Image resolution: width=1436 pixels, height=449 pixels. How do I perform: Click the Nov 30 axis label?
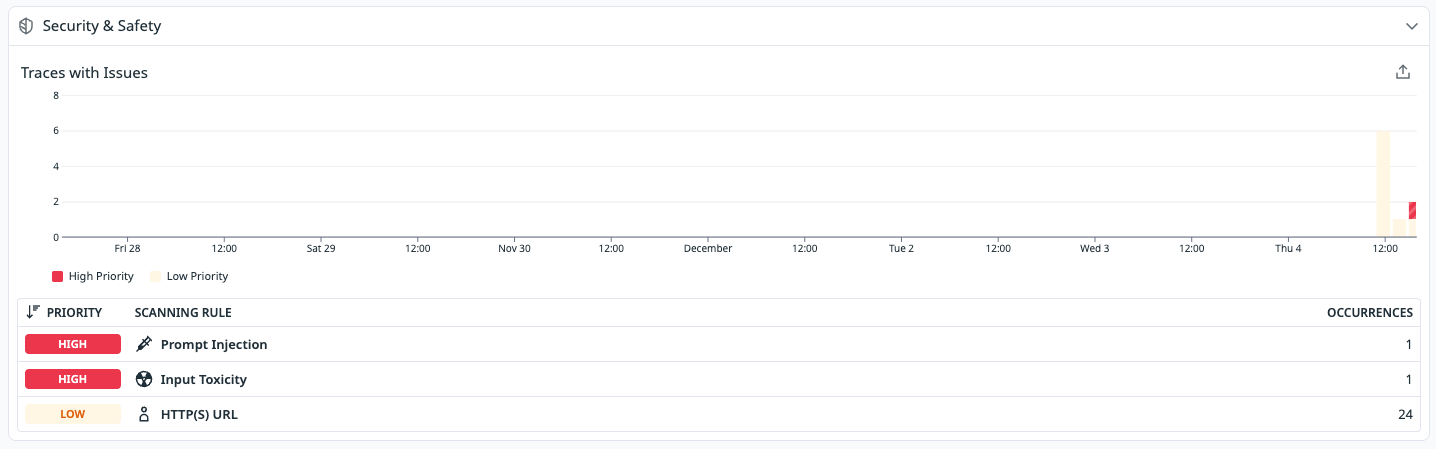515,248
